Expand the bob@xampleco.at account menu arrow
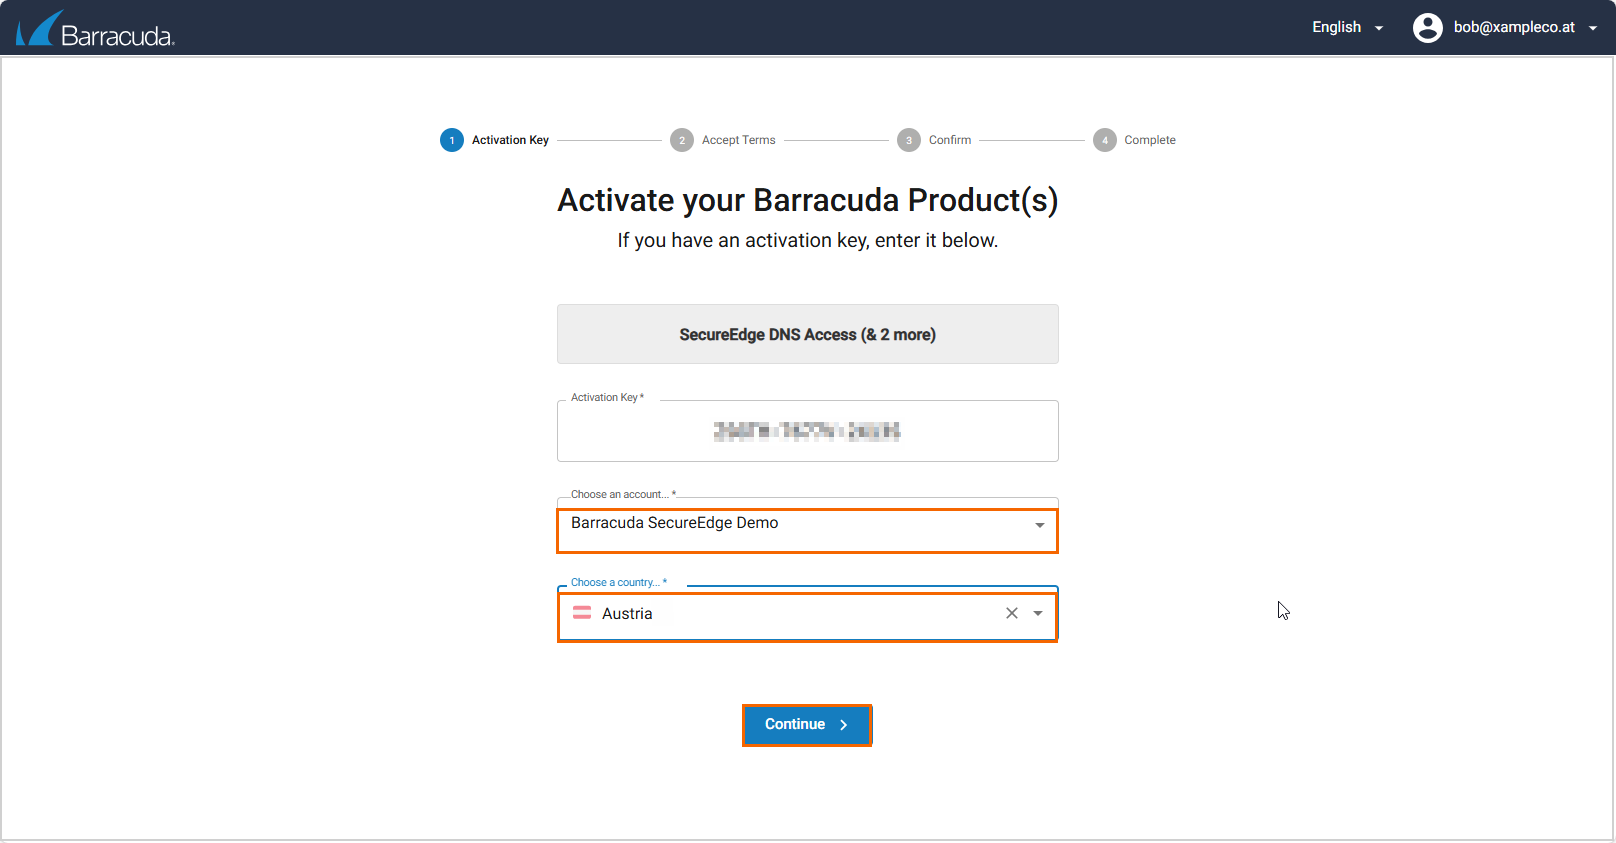Screen dimensions: 1616x843 1593,28
